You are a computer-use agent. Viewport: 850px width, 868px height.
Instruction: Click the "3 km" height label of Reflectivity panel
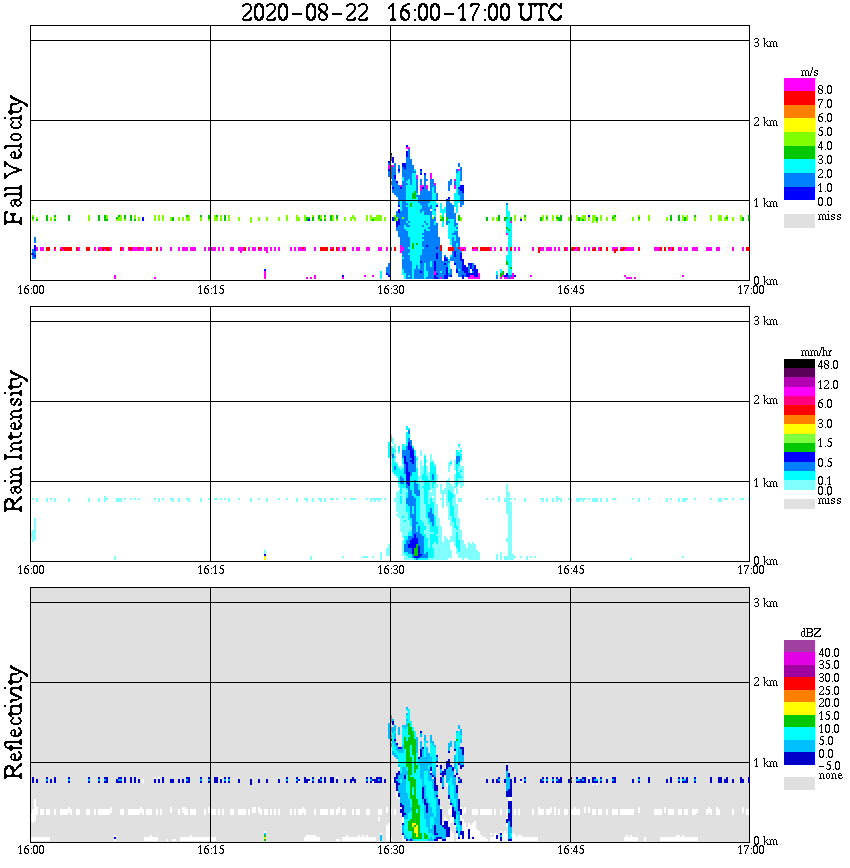[766, 603]
